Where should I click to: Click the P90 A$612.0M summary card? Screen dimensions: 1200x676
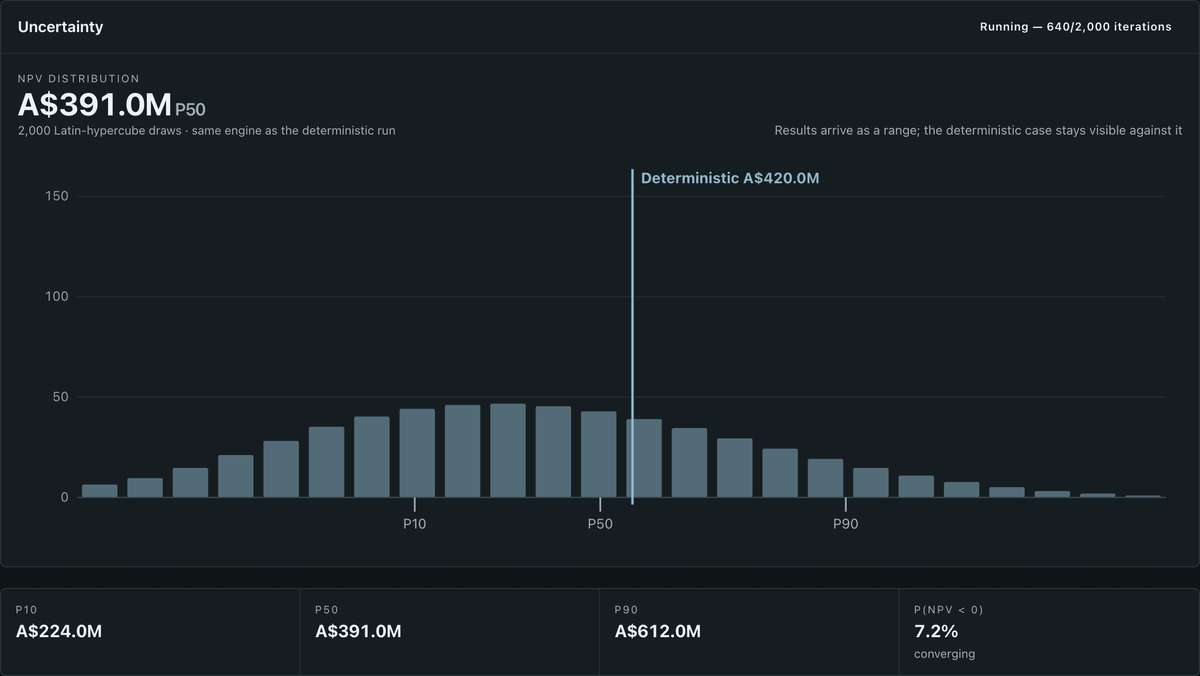pos(749,632)
